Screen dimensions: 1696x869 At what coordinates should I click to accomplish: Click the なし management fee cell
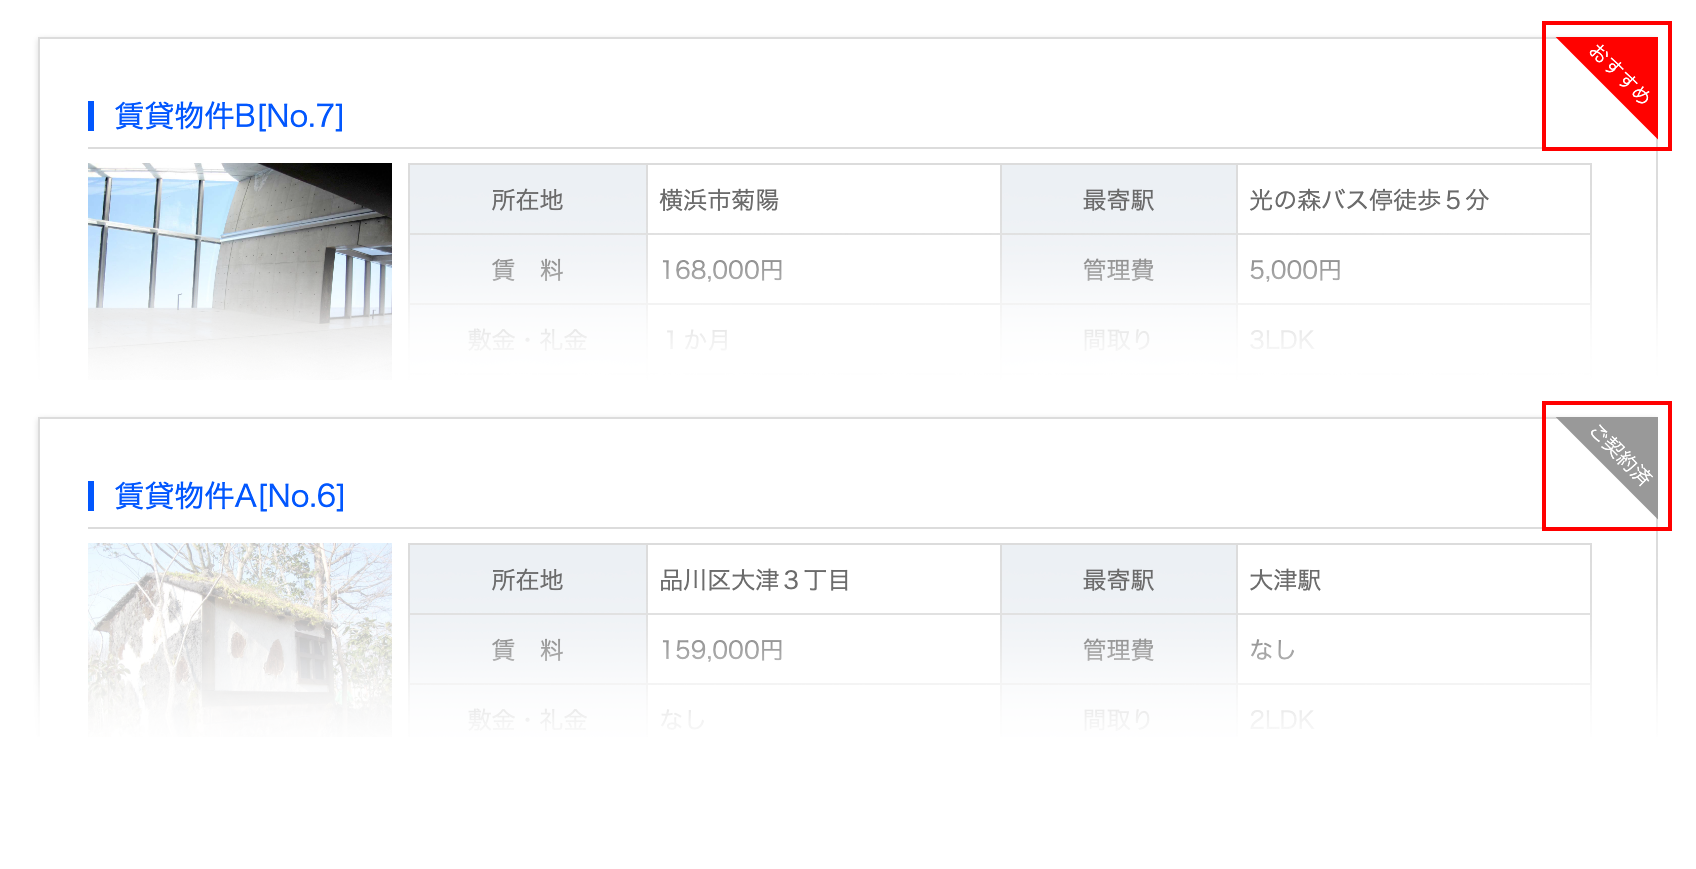click(x=1414, y=650)
